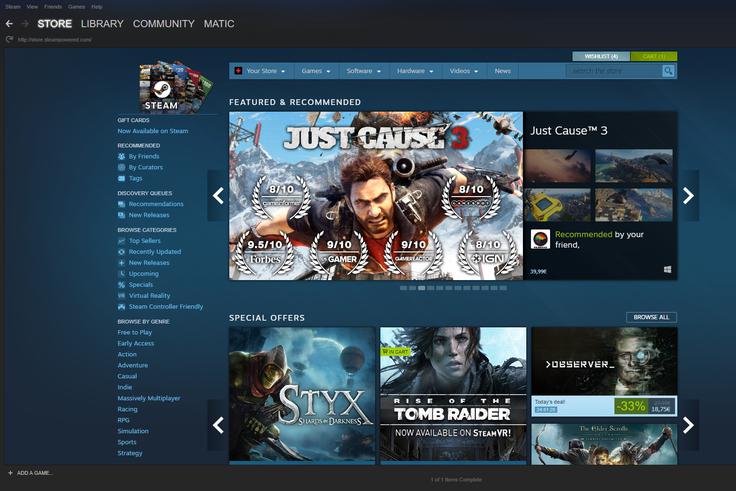Show previous special offers arrow

(218, 425)
